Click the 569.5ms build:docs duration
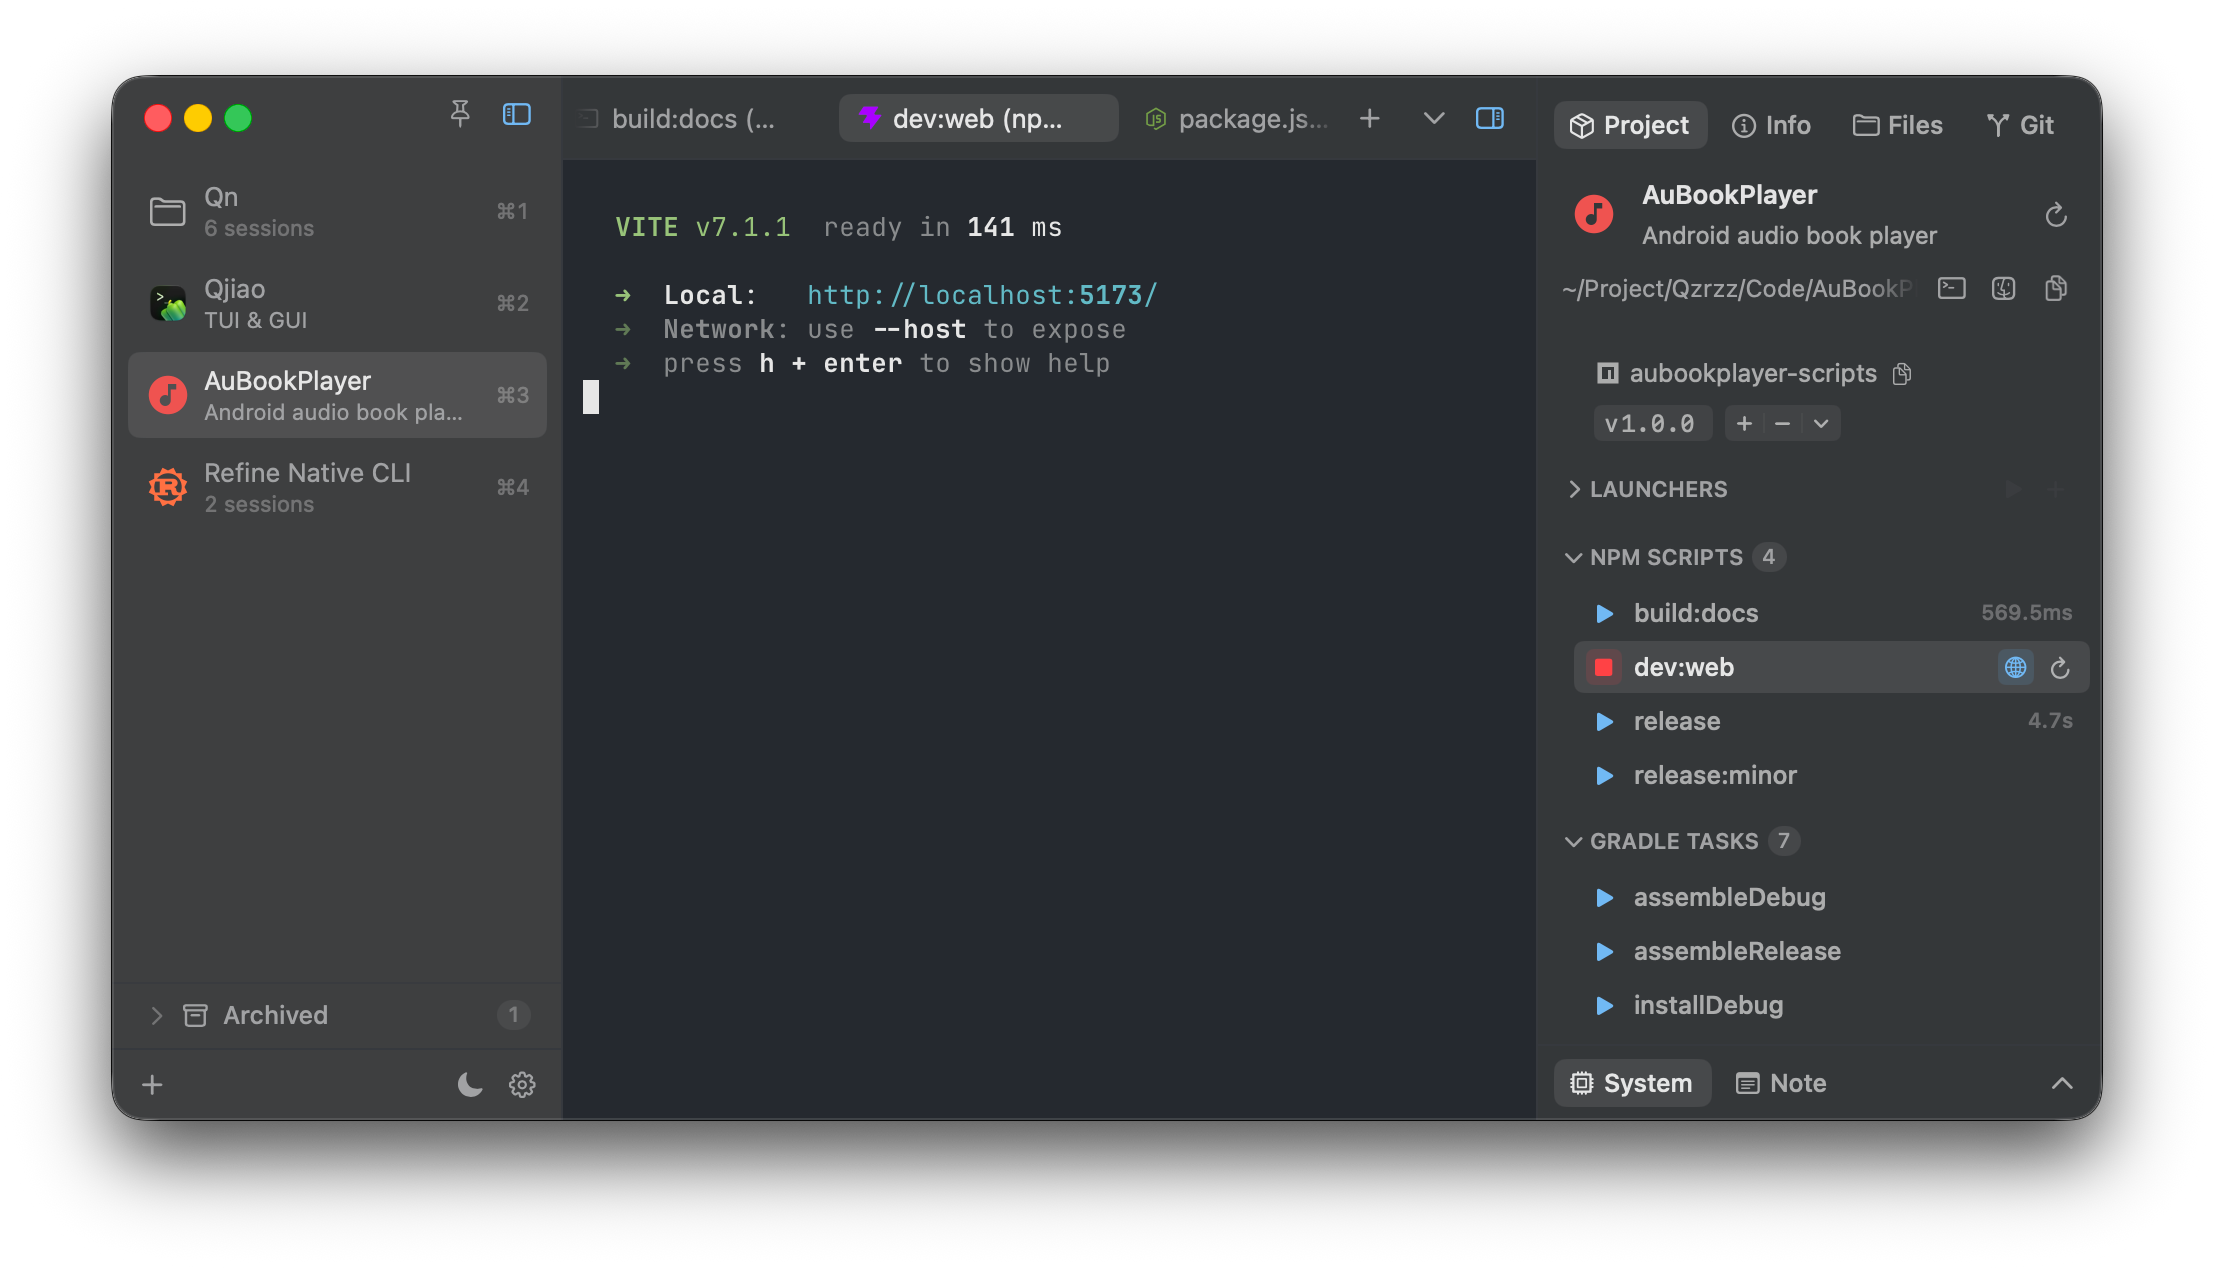Viewport: 2214px width, 1268px height. (x=2027, y=613)
